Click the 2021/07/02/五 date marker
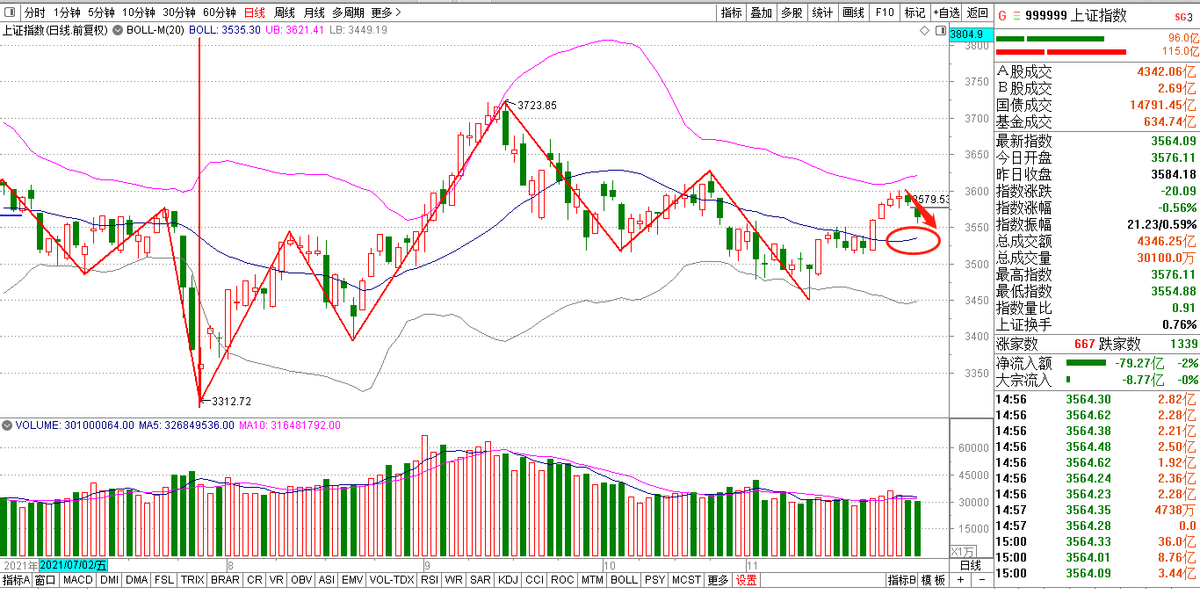 (73, 565)
